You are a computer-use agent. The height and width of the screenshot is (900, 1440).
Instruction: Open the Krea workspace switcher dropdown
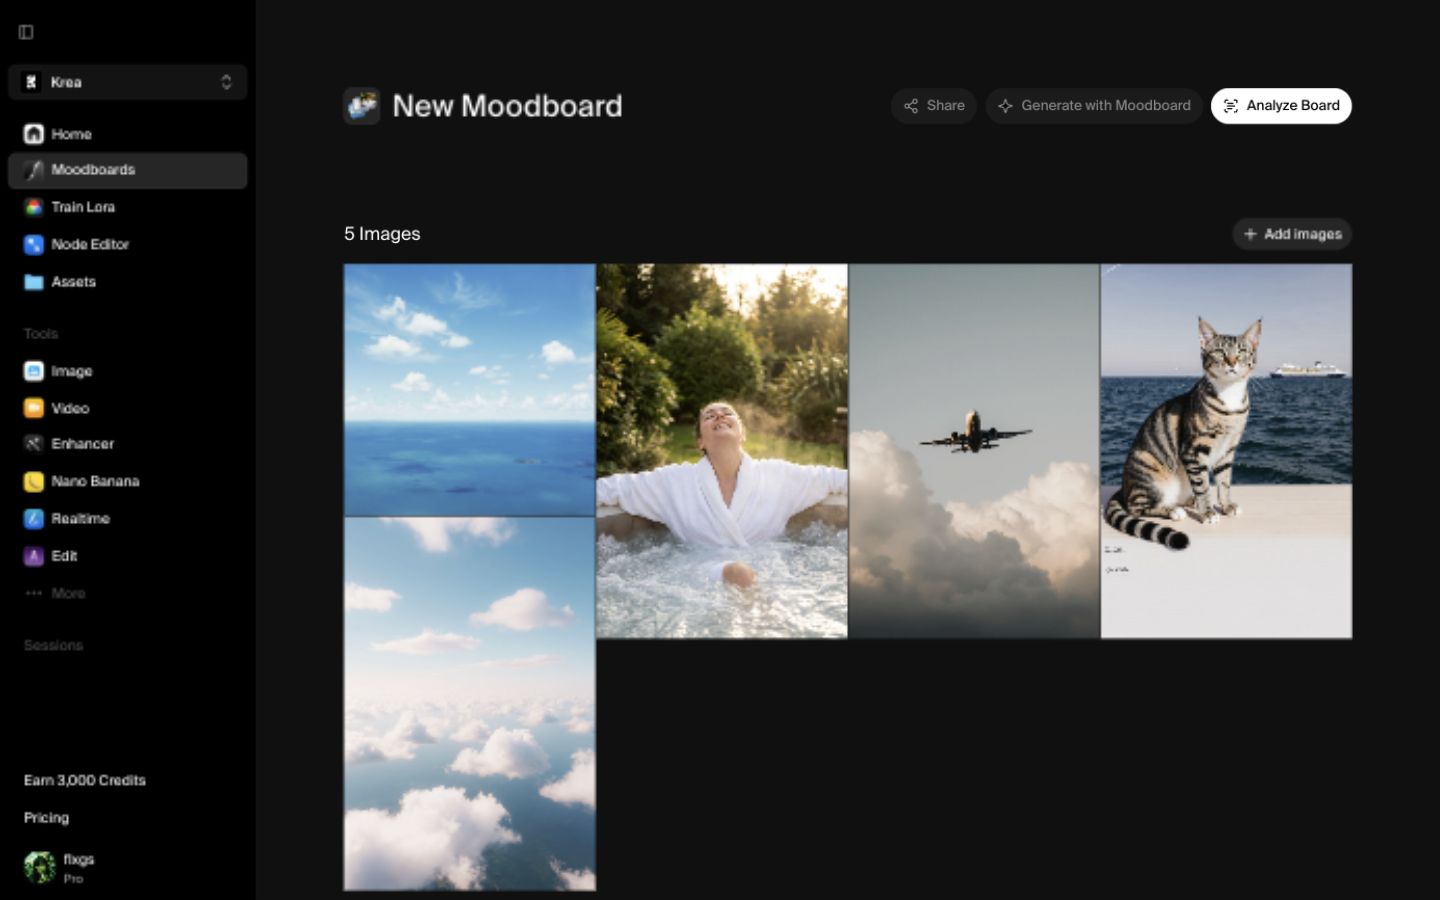tap(127, 82)
